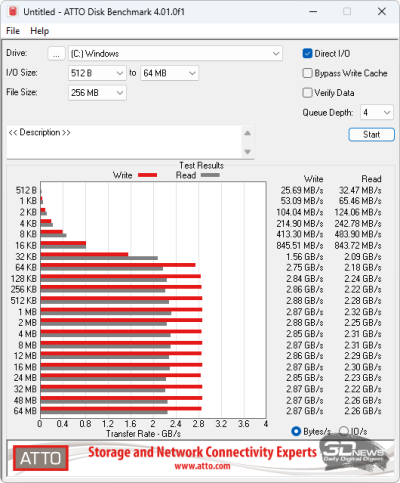The image size is (400, 483).
Task: Close the ATTO Disk Benchmark window
Action: pos(382,12)
